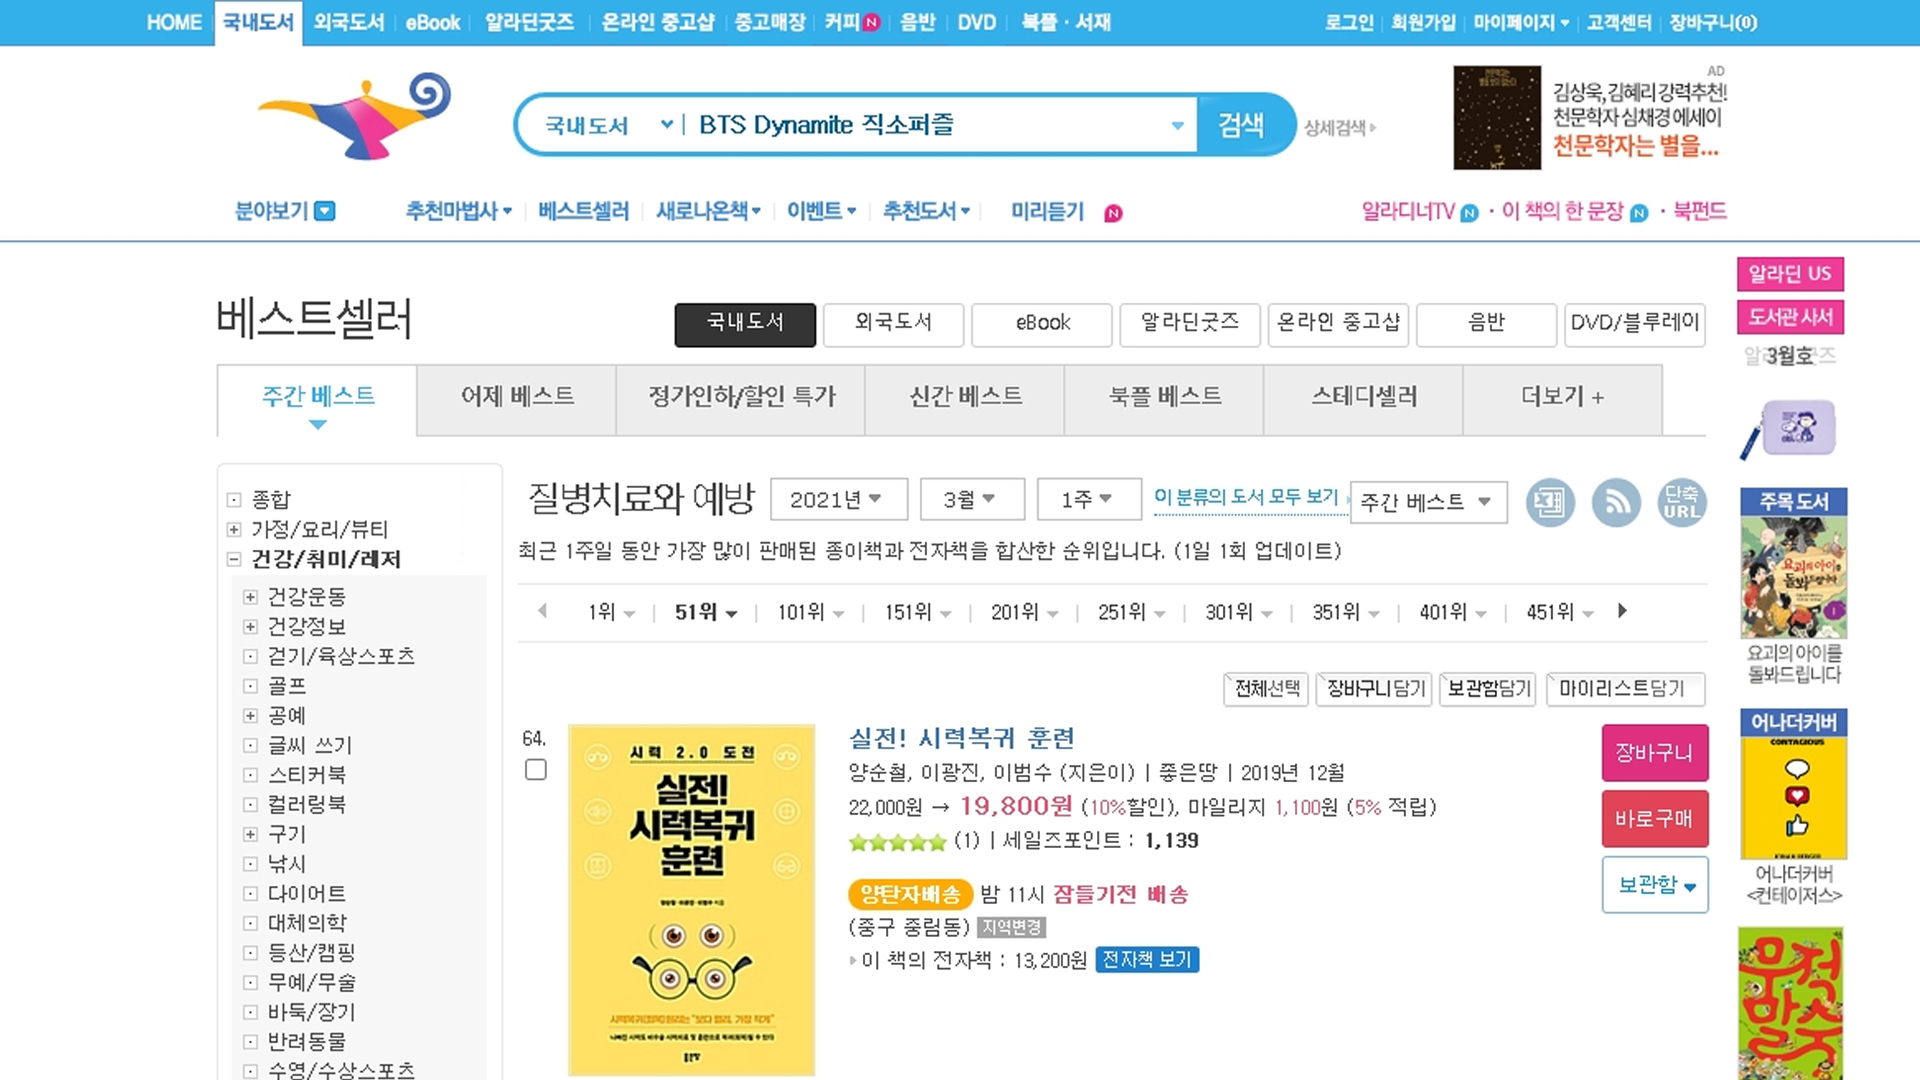Select the eBook bestseller tab
The image size is (1920, 1080).
pyautogui.click(x=1041, y=324)
